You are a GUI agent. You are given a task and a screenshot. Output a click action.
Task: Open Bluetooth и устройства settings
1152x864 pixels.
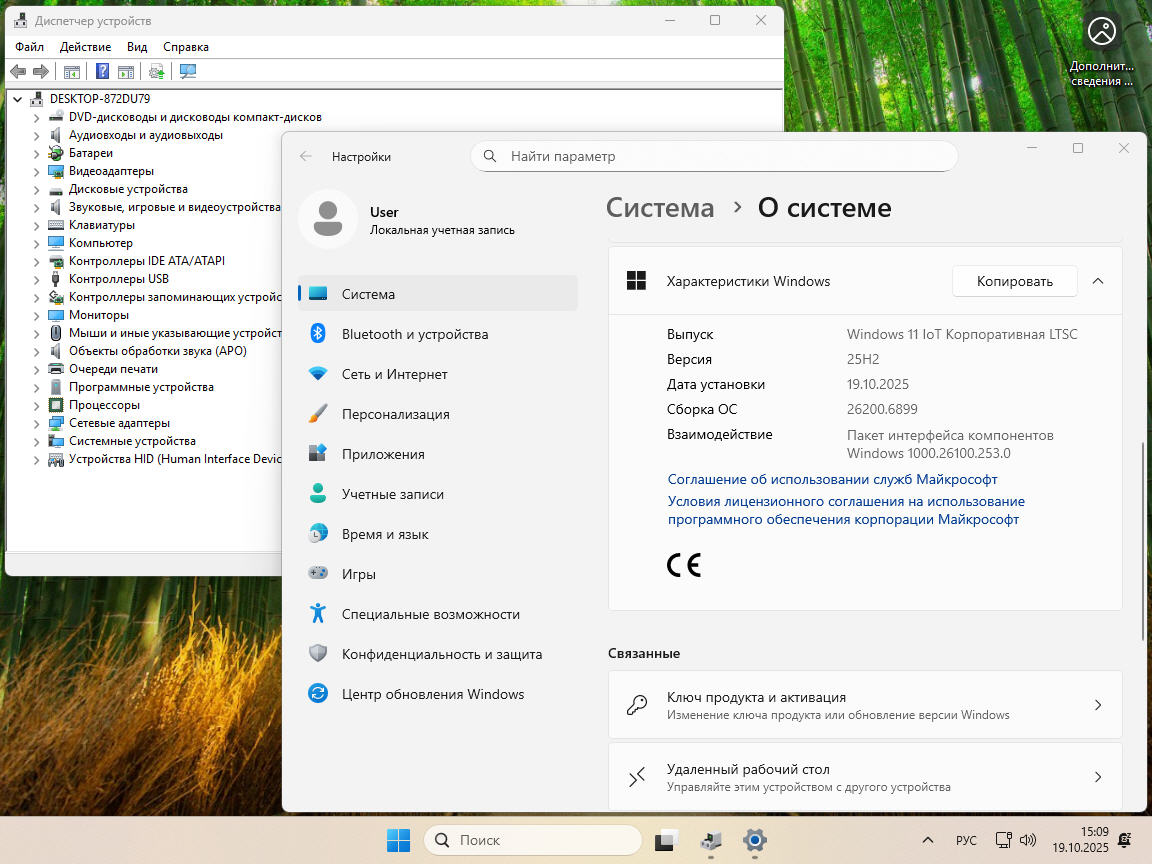tap(414, 334)
